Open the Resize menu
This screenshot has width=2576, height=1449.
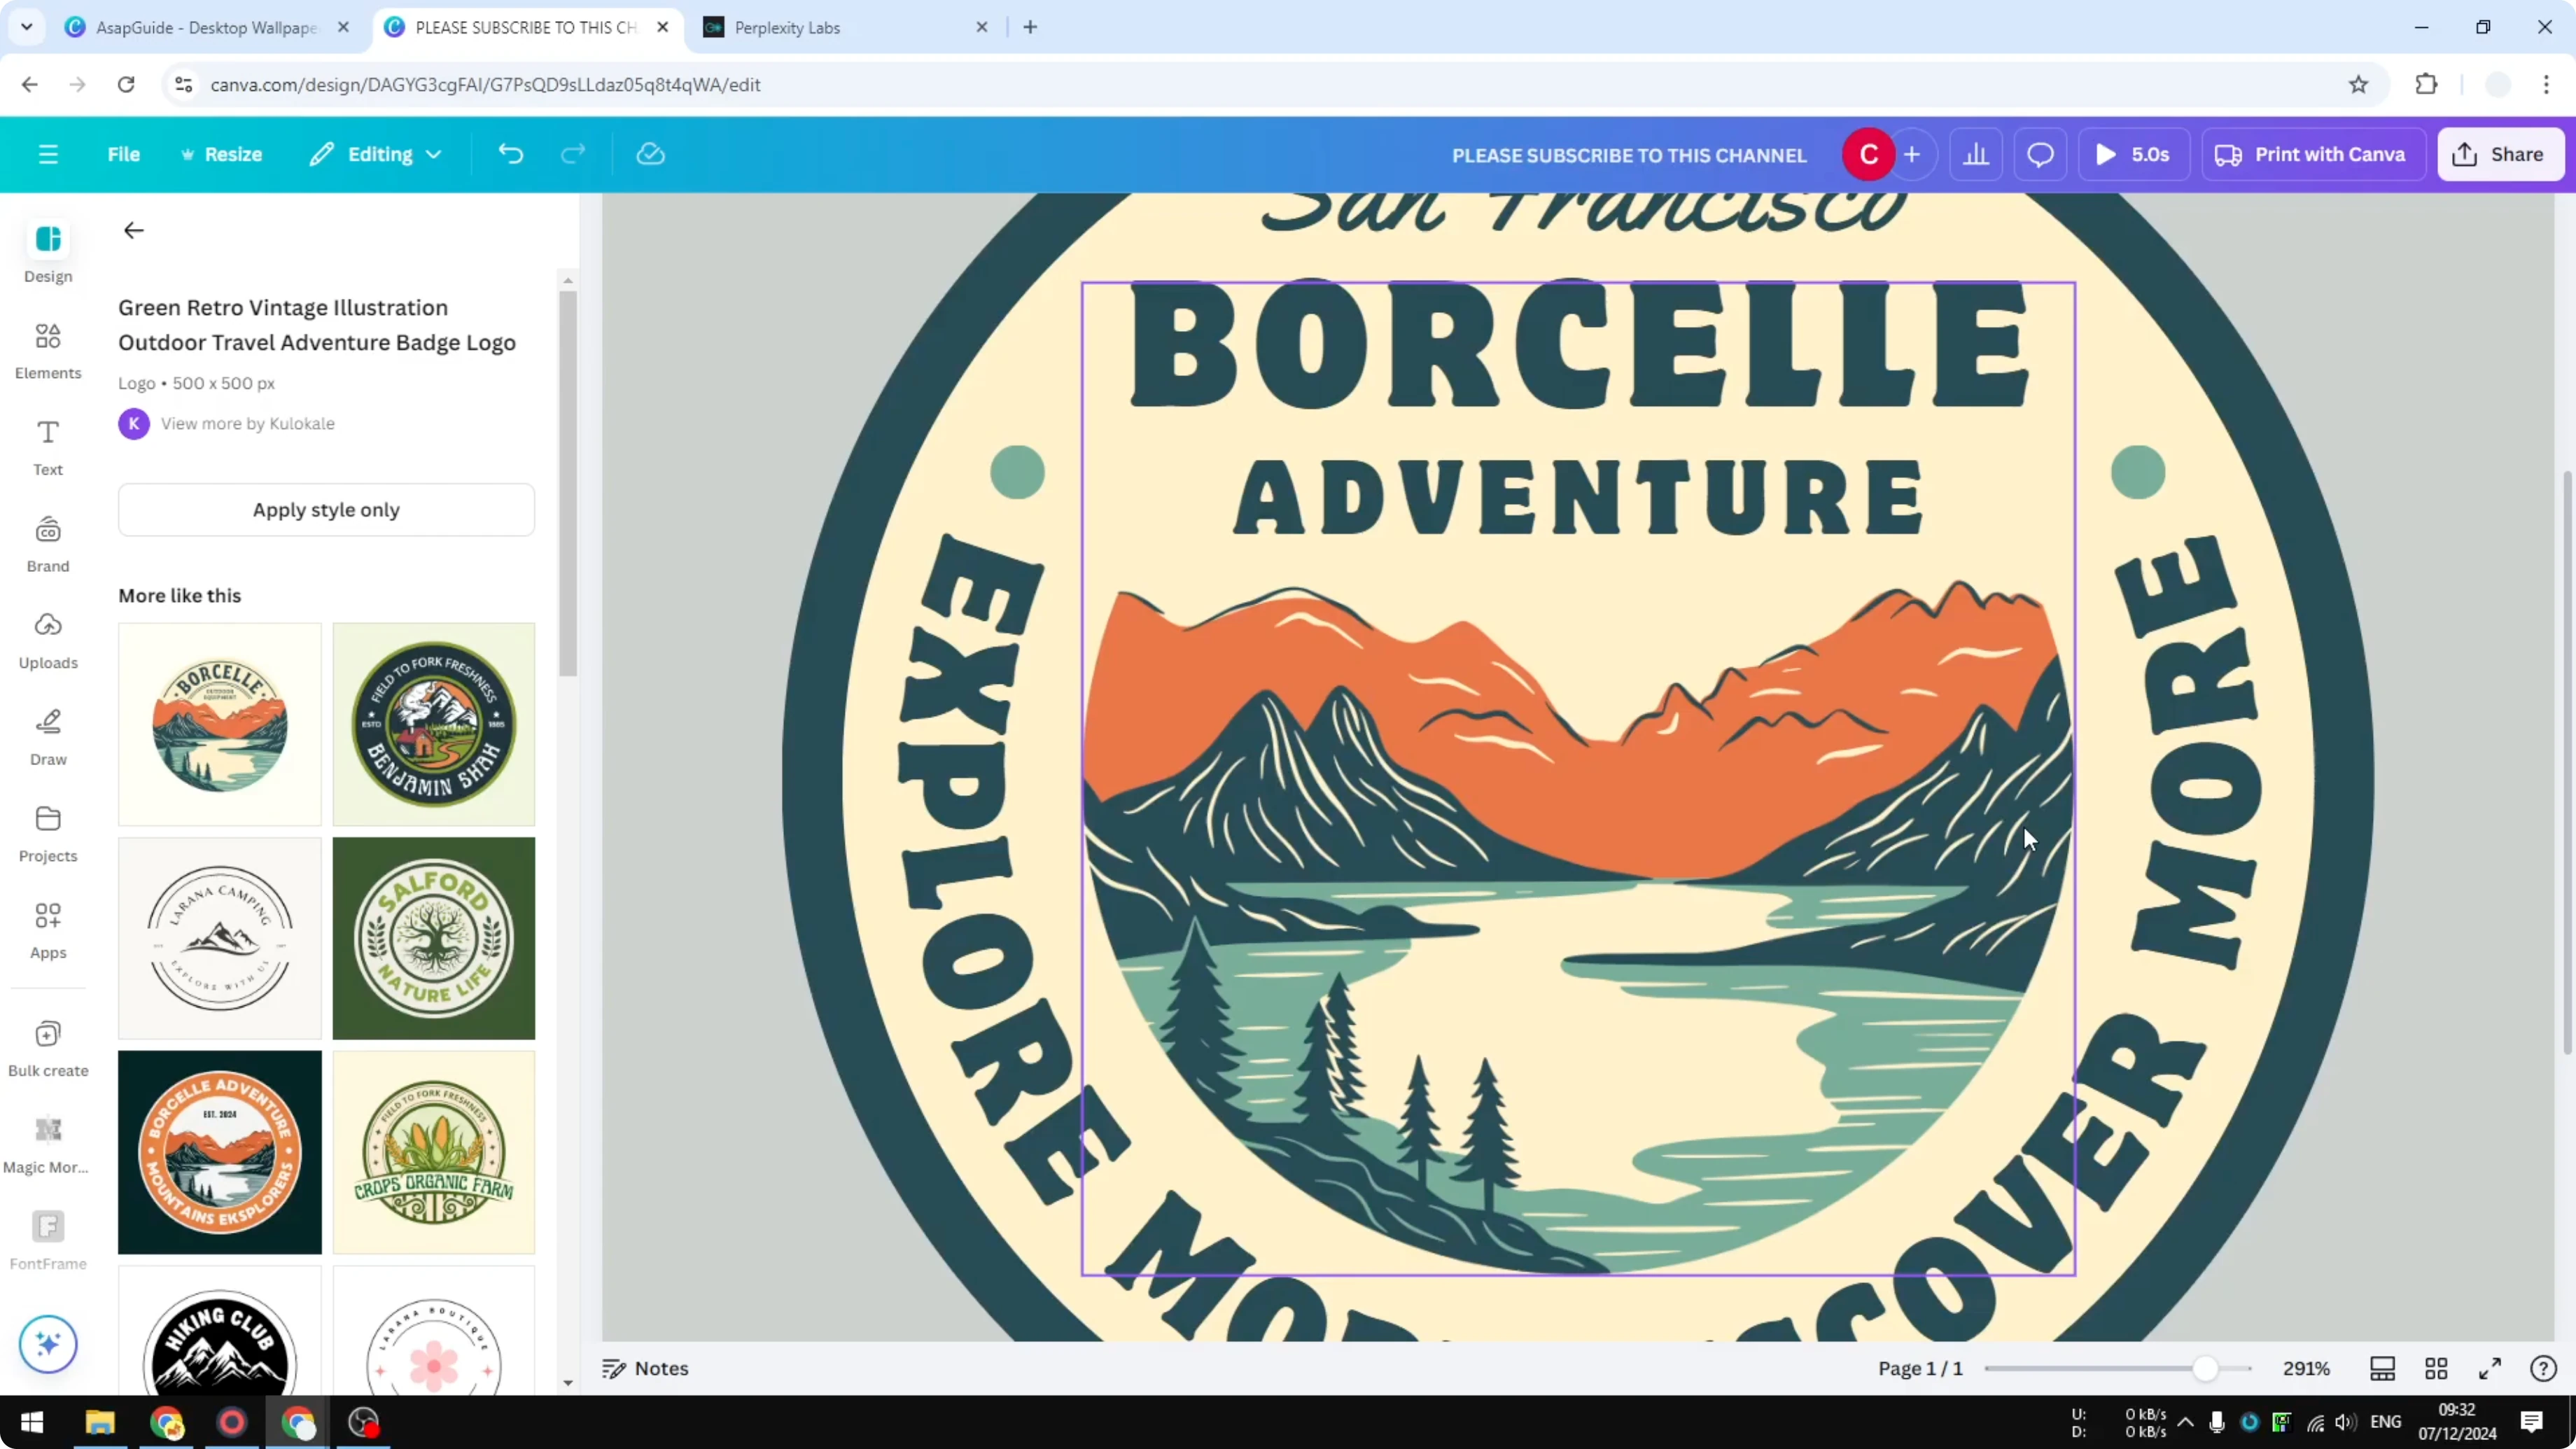click(222, 153)
